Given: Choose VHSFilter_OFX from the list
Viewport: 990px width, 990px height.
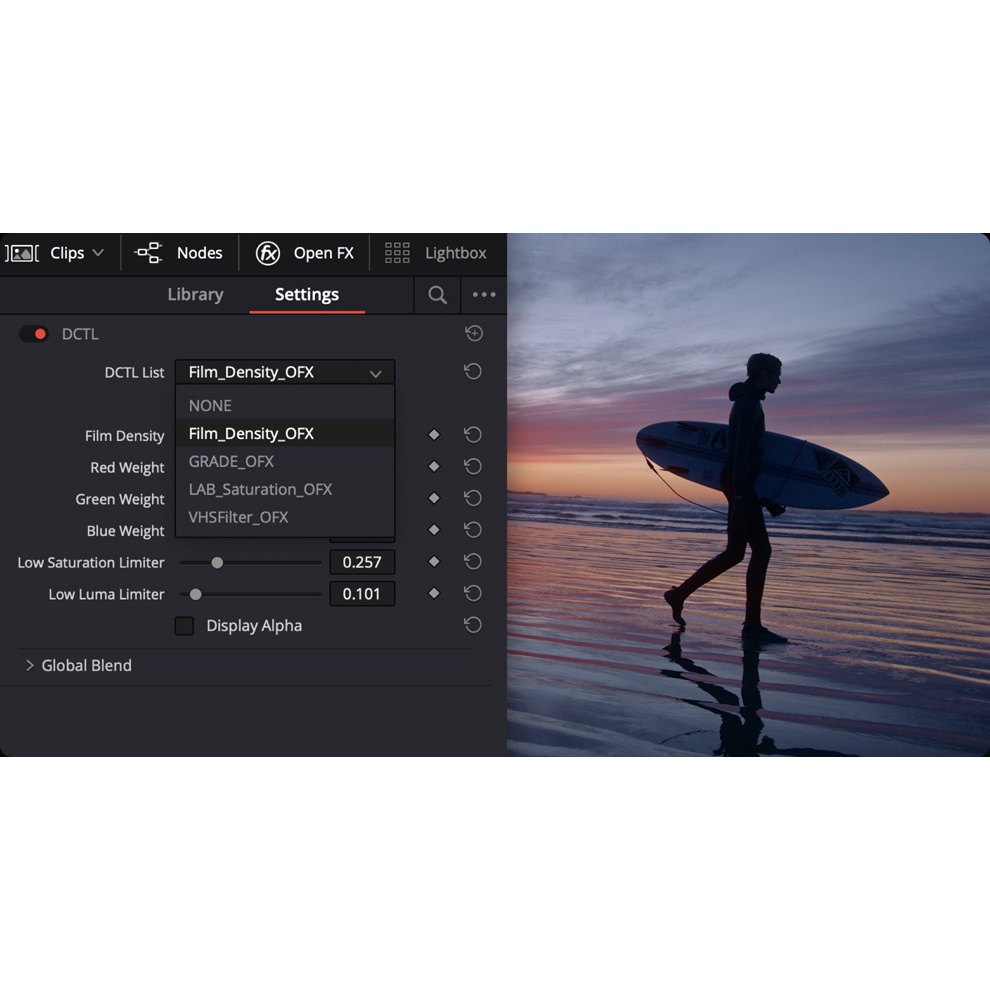Looking at the screenshot, I should [239, 517].
